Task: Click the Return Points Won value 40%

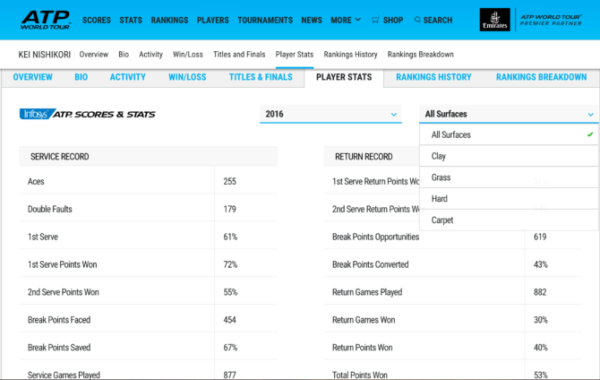Action: (541, 347)
